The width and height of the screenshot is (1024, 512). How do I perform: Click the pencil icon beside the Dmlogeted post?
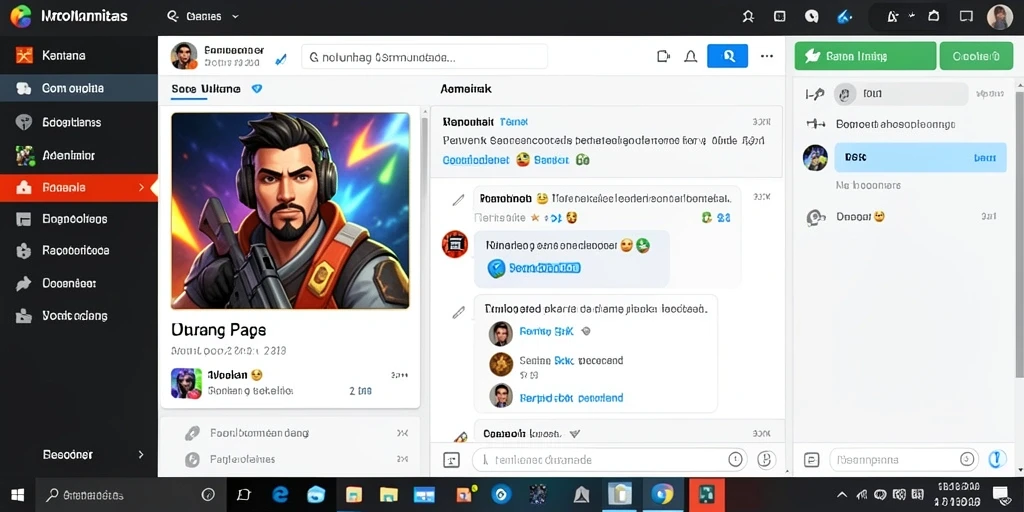tap(458, 313)
